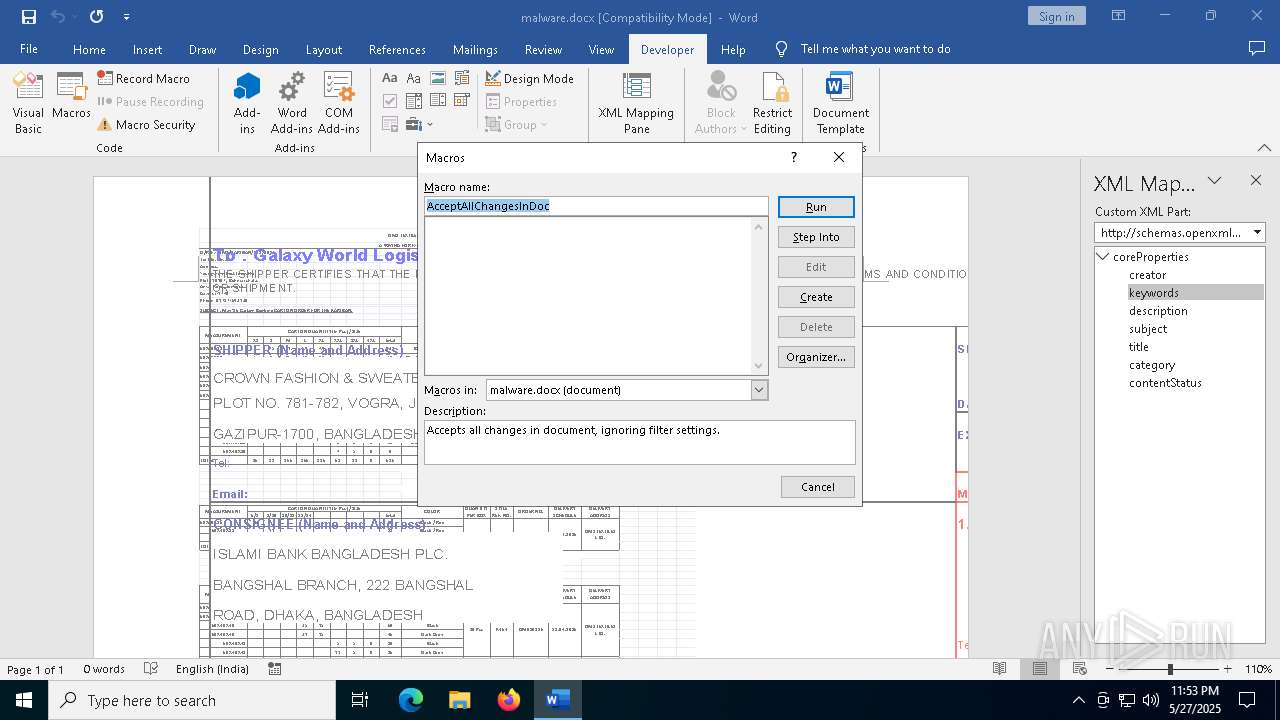1280x720 pixels.
Task: Cancel the Macros dialog
Action: [x=817, y=487]
